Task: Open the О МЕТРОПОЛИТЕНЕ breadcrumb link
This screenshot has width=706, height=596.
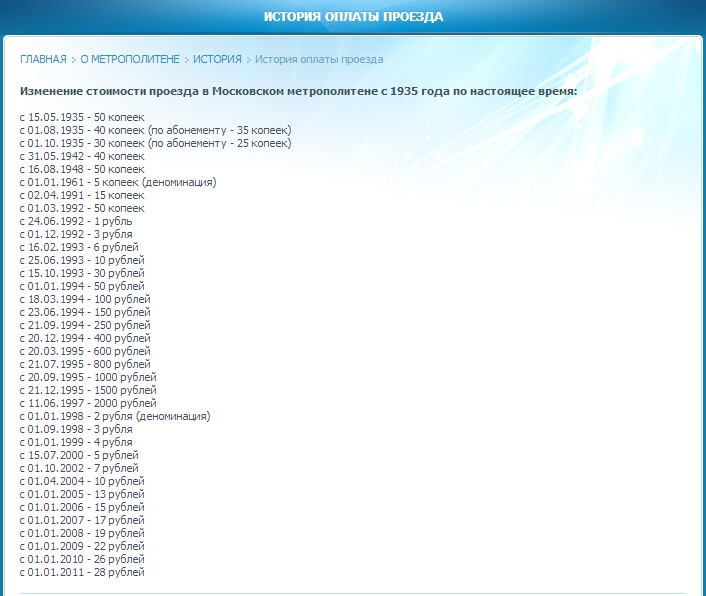Action: point(130,59)
